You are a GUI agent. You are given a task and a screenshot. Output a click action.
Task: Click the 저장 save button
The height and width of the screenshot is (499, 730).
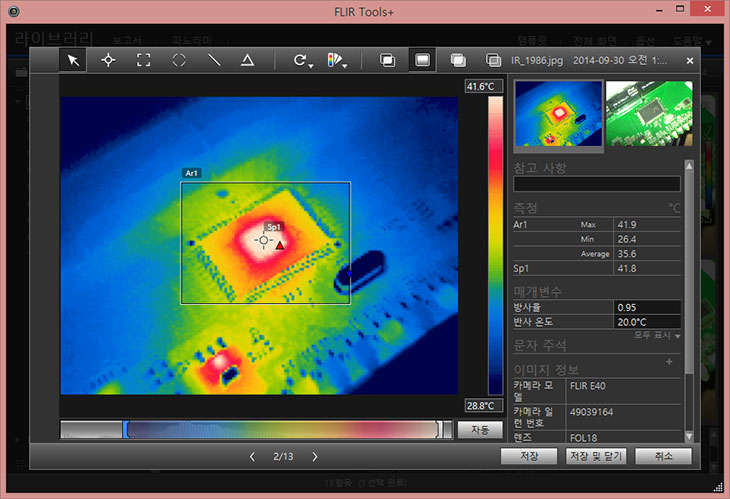pos(529,456)
